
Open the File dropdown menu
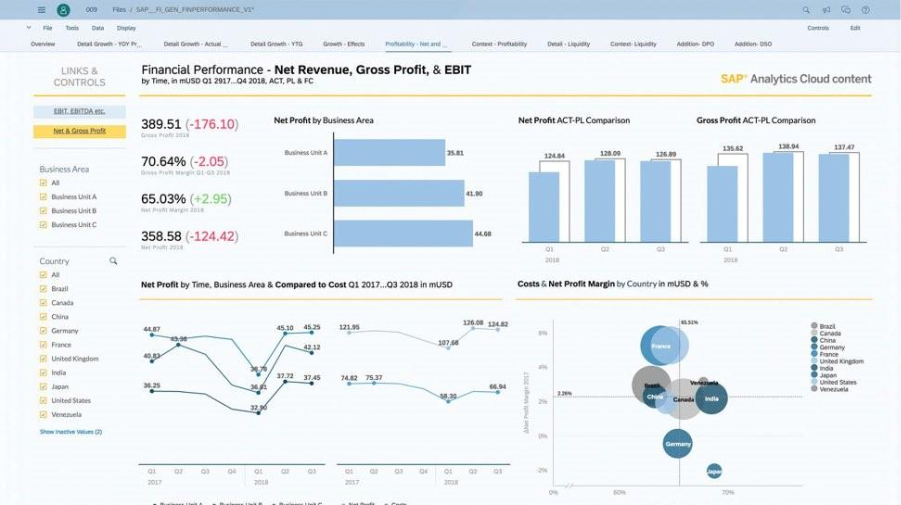click(47, 28)
